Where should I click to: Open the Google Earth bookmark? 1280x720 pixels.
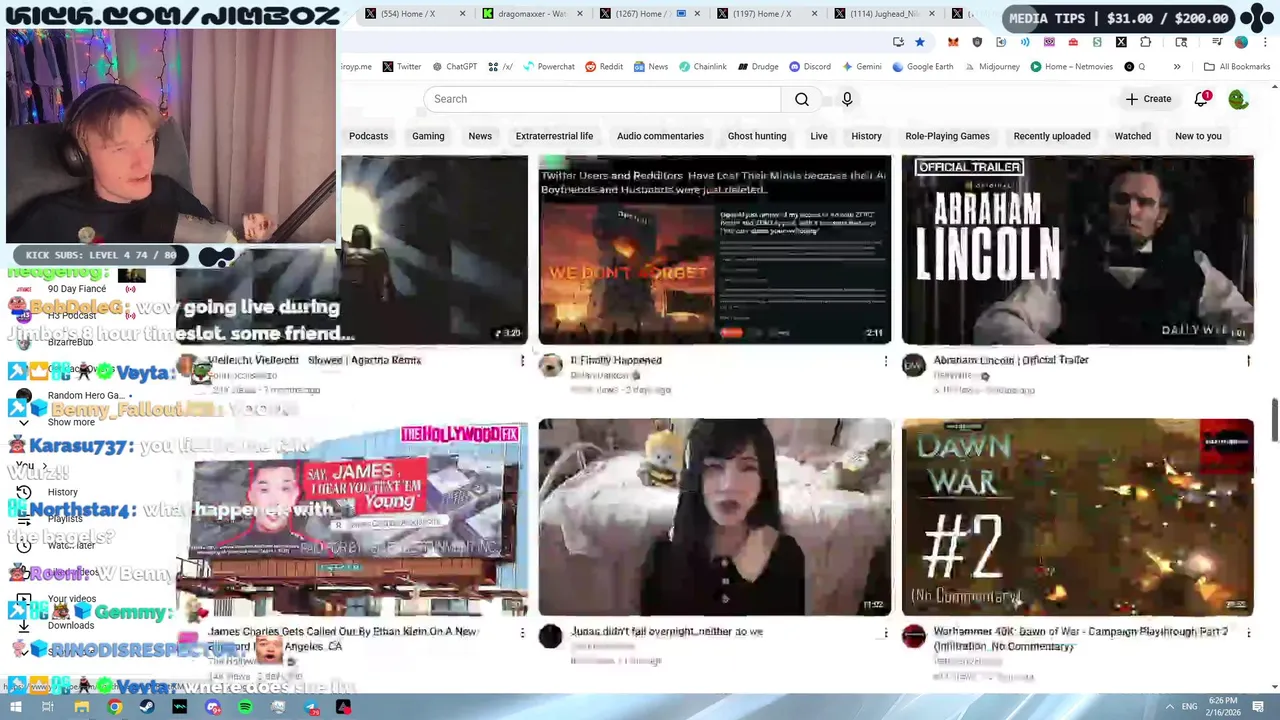tap(923, 67)
